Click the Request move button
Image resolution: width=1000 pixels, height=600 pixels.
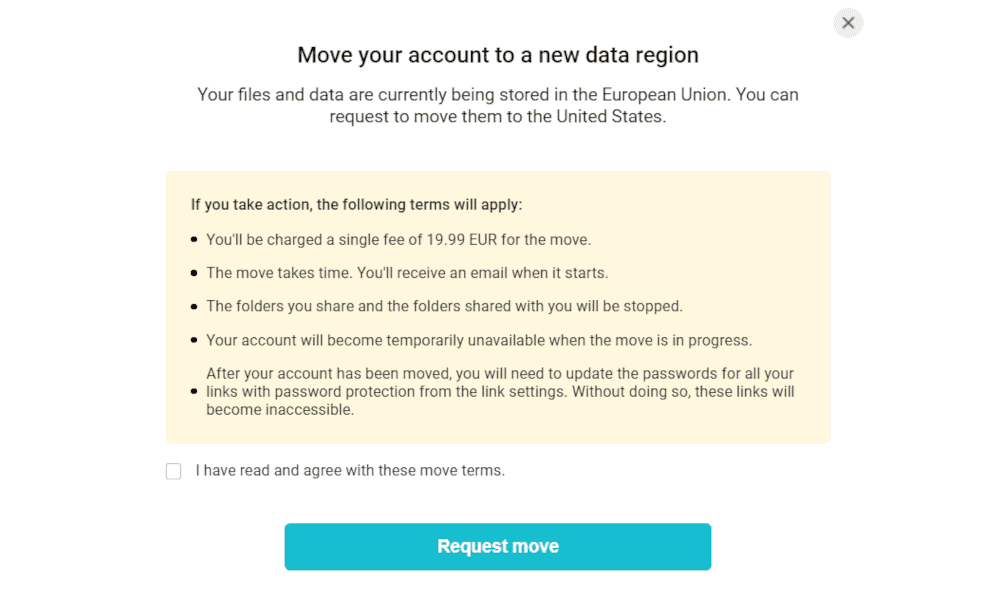497,546
